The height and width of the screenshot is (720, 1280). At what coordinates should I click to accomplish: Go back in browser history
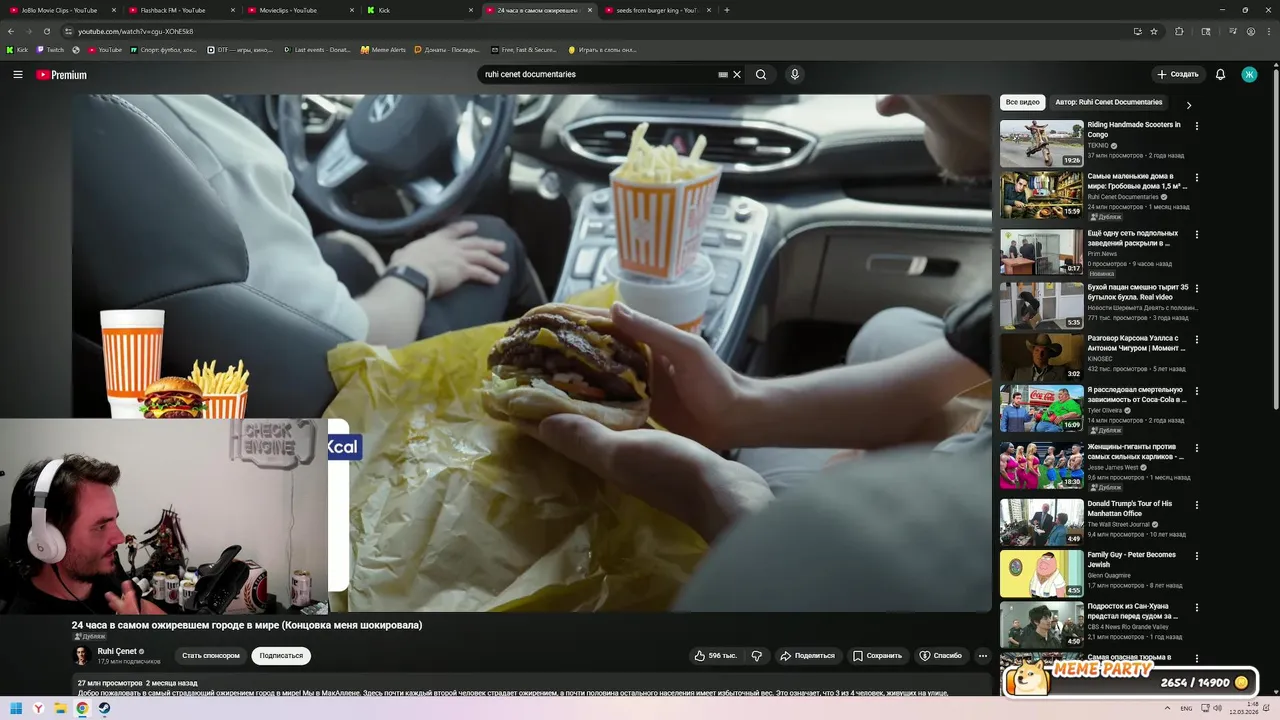(x=11, y=31)
